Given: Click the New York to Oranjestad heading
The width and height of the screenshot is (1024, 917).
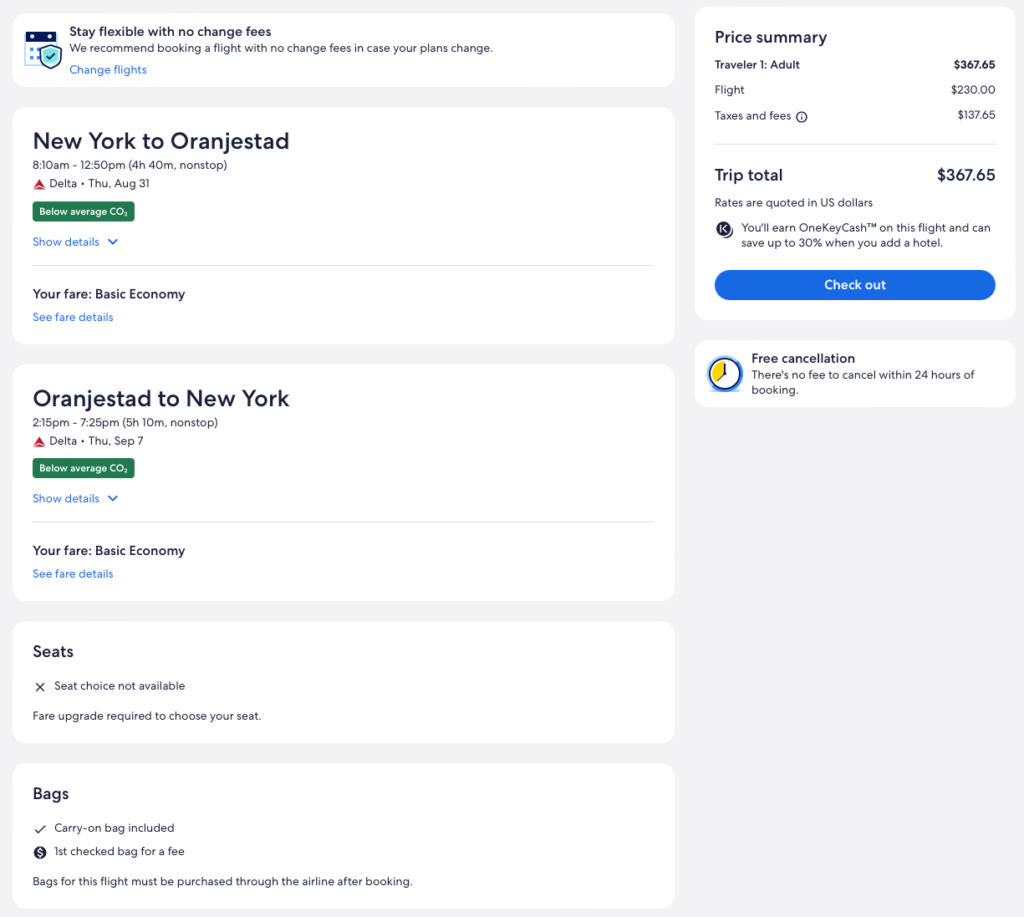Looking at the screenshot, I should click(x=161, y=141).
